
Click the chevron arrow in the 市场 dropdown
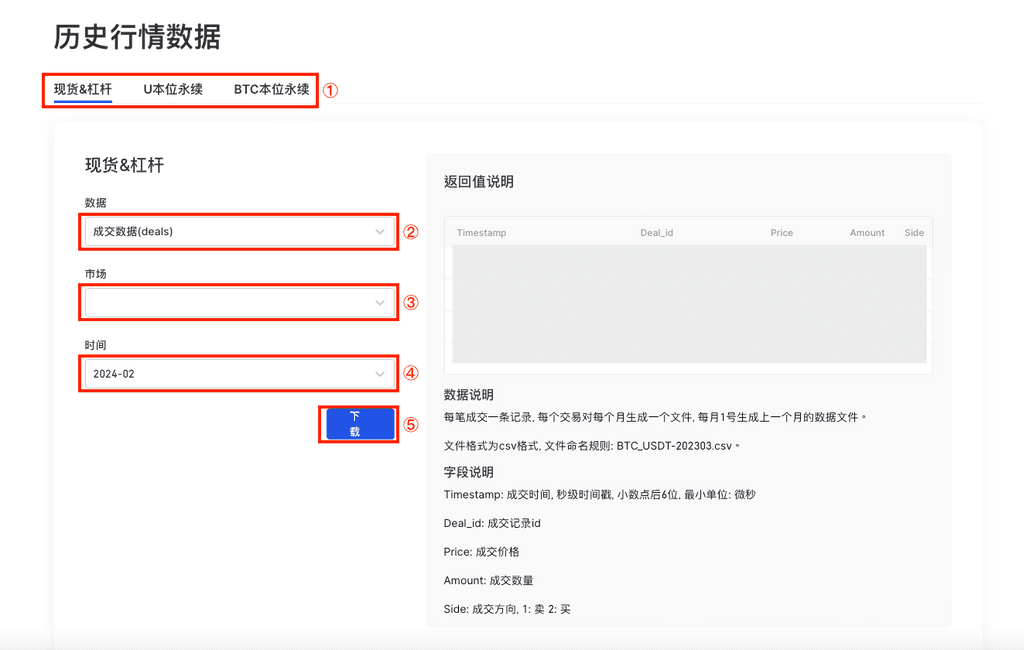pos(380,303)
